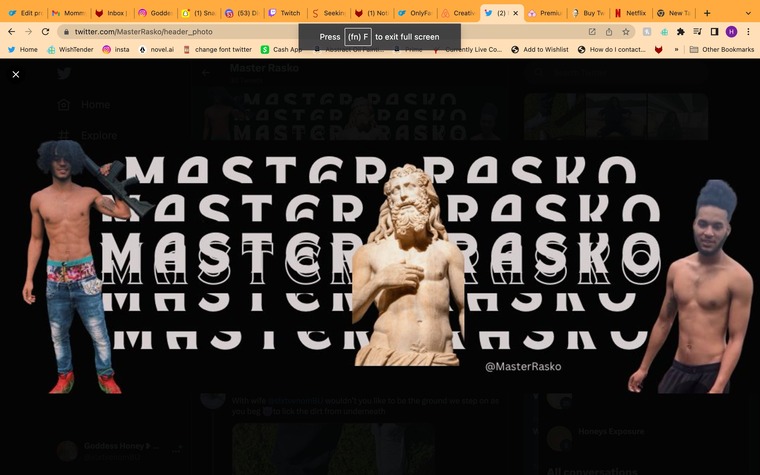
Task: Go back with the browser back arrow
Action: (x=12, y=32)
